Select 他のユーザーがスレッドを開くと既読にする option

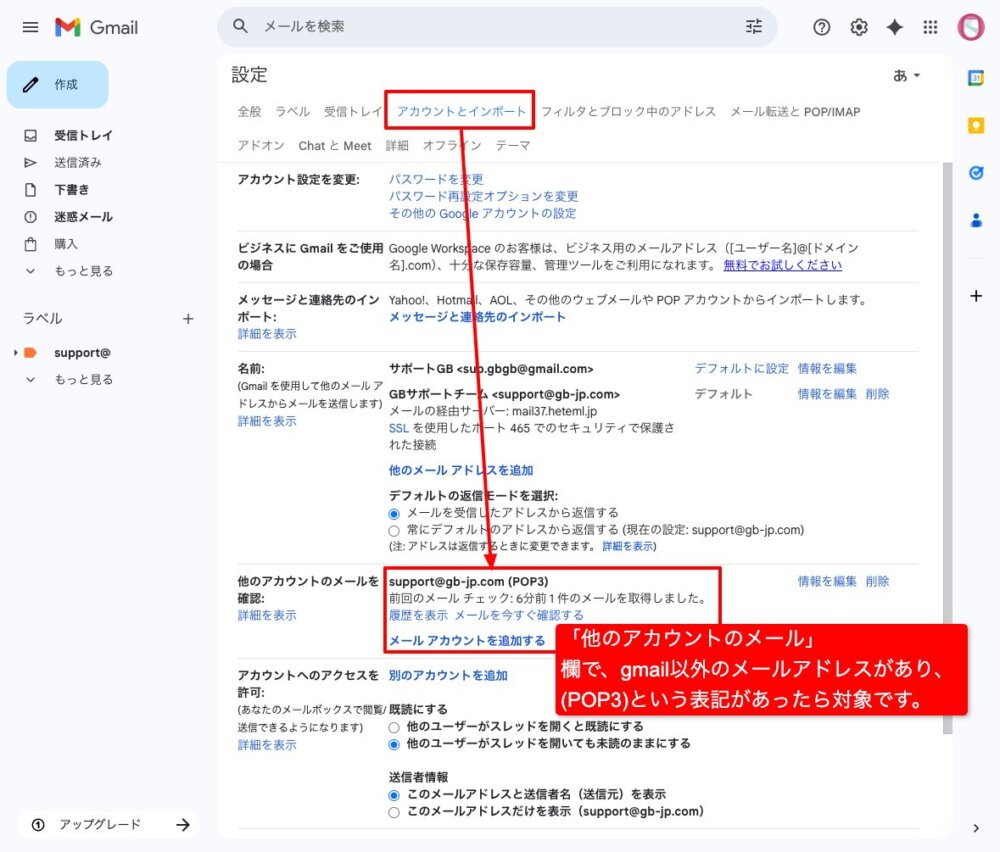(395, 727)
